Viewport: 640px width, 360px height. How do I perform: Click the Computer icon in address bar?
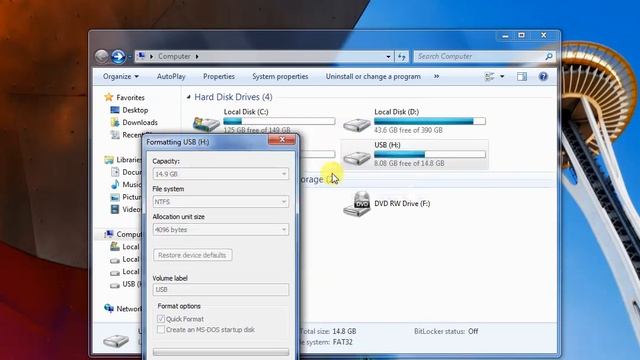tap(141, 56)
